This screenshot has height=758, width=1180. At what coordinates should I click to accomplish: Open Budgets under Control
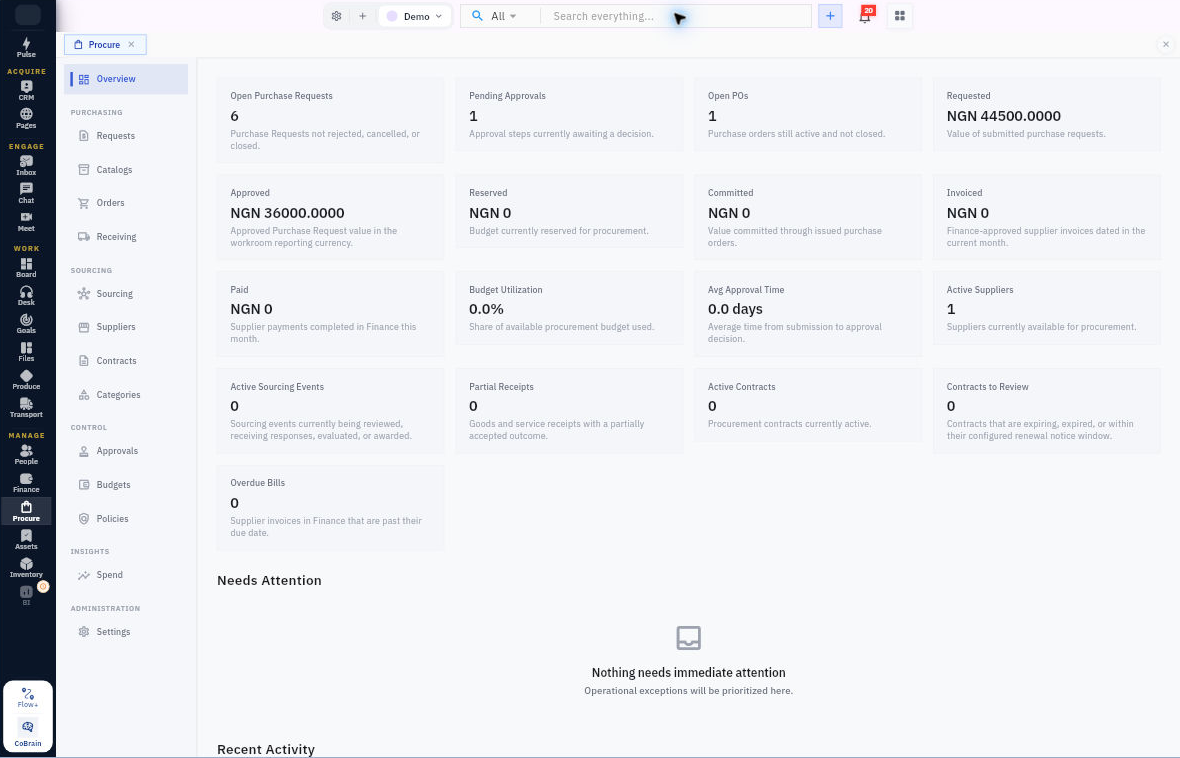click(126, 485)
